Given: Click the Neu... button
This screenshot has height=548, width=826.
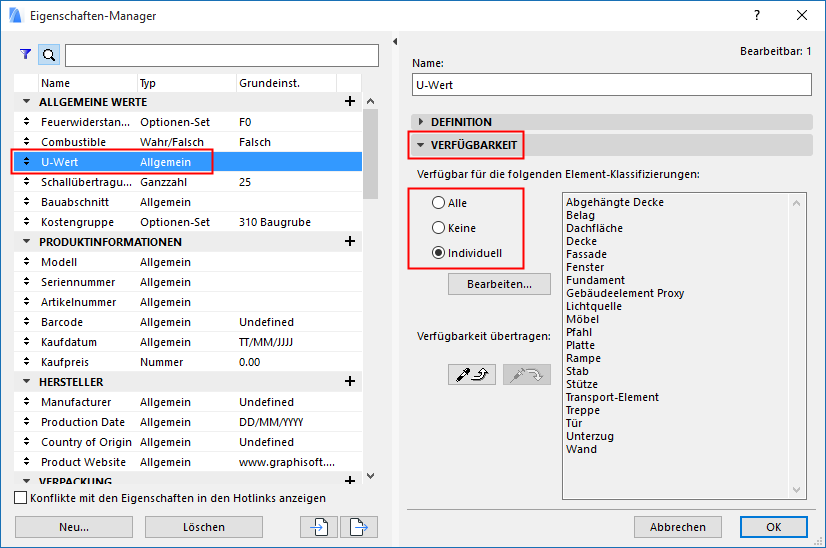Looking at the screenshot, I should 74,527.
